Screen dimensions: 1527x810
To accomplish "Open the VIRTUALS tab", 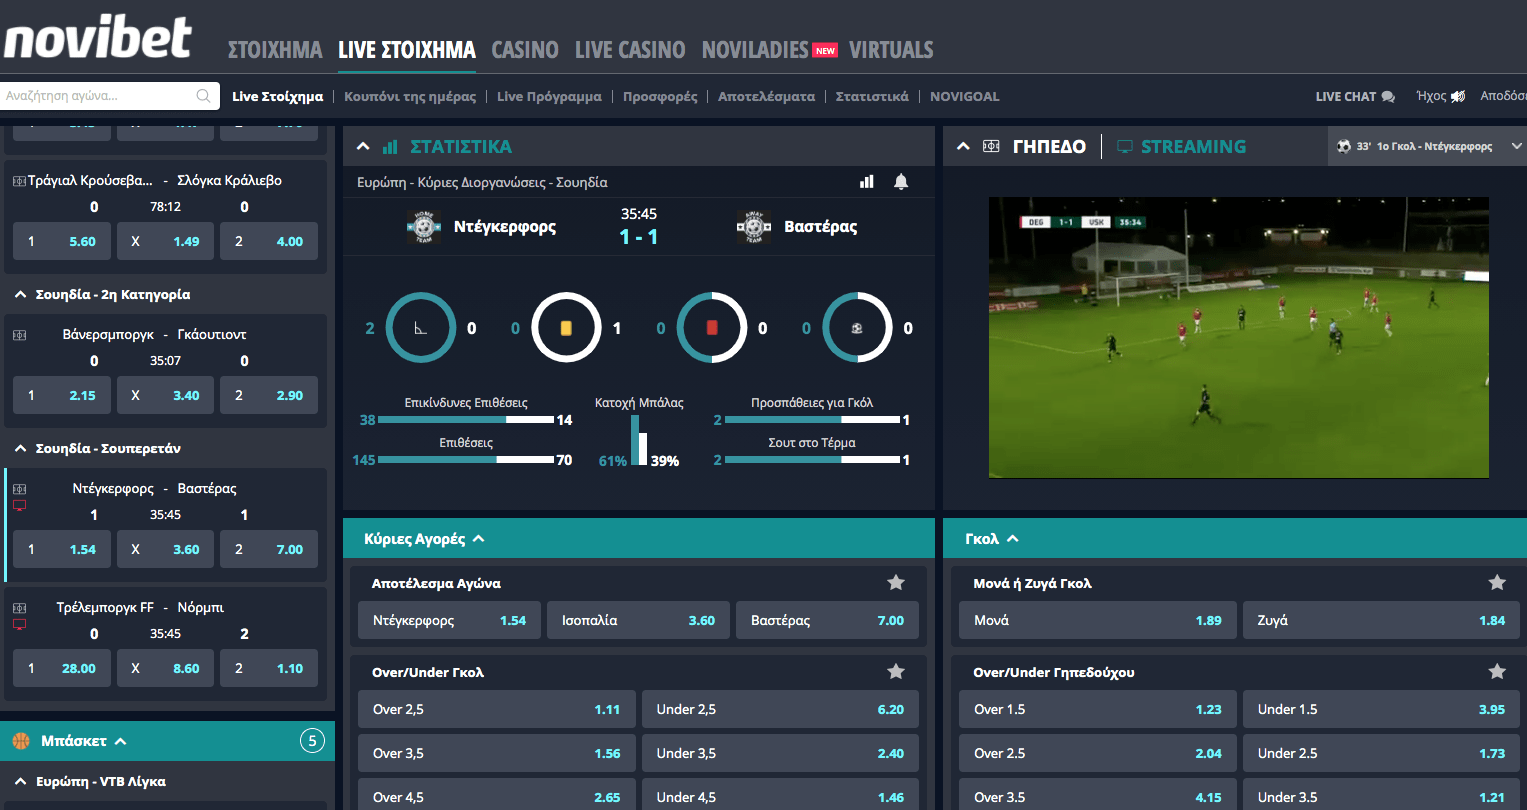I will [891, 49].
